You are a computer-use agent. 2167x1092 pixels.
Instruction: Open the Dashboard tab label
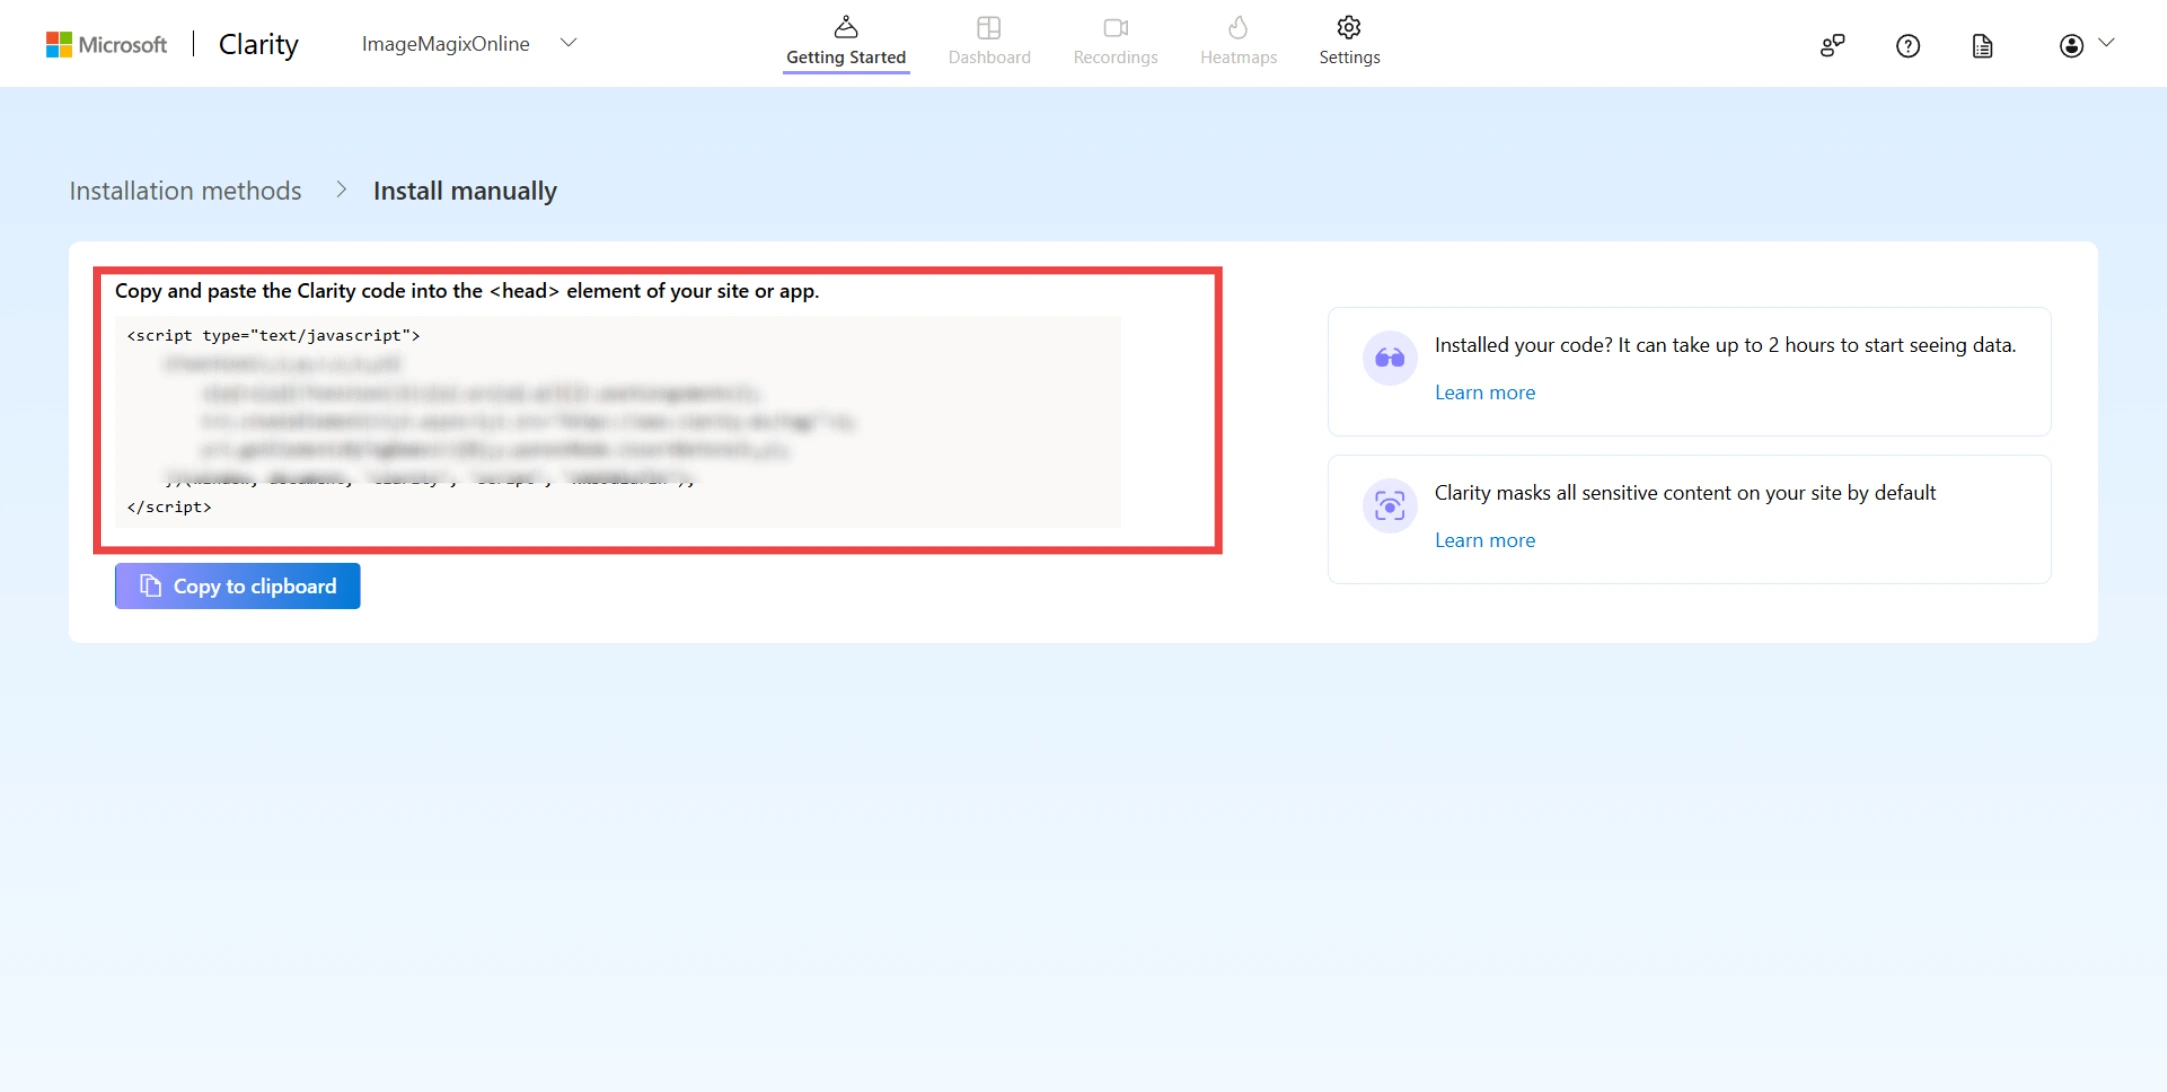[x=989, y=57]
